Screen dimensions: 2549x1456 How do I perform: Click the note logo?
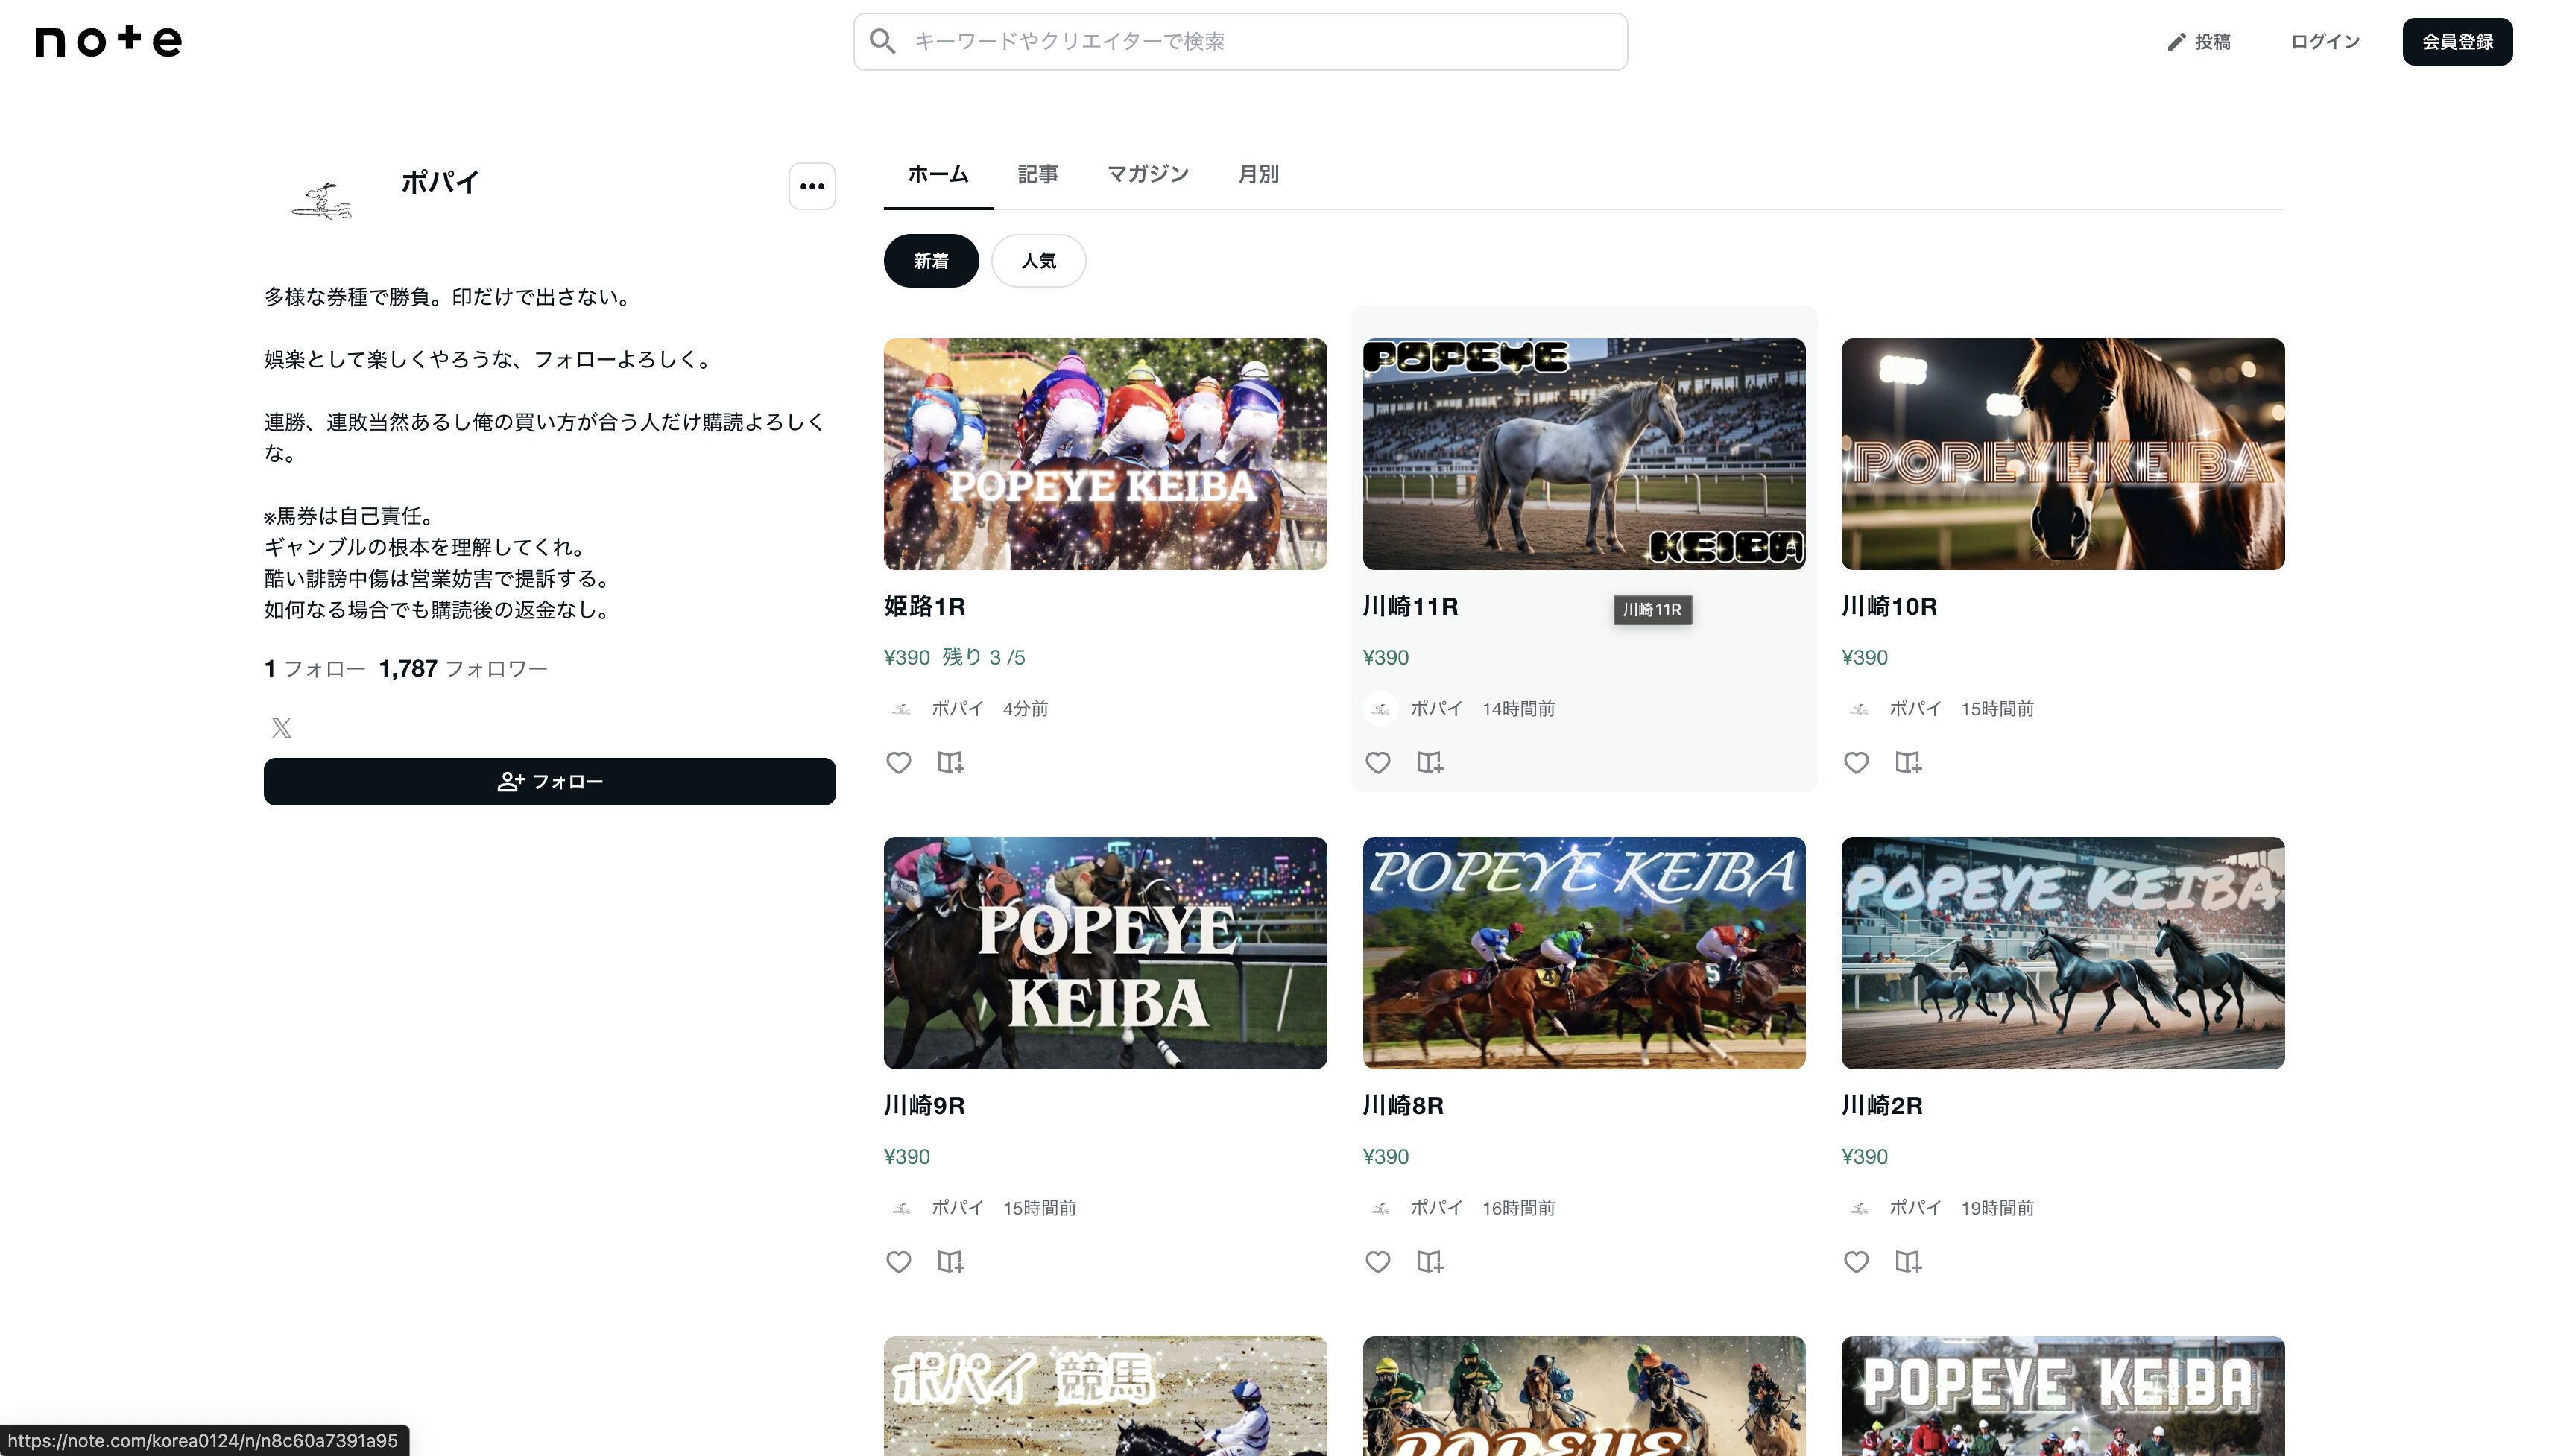pos(108,41)
